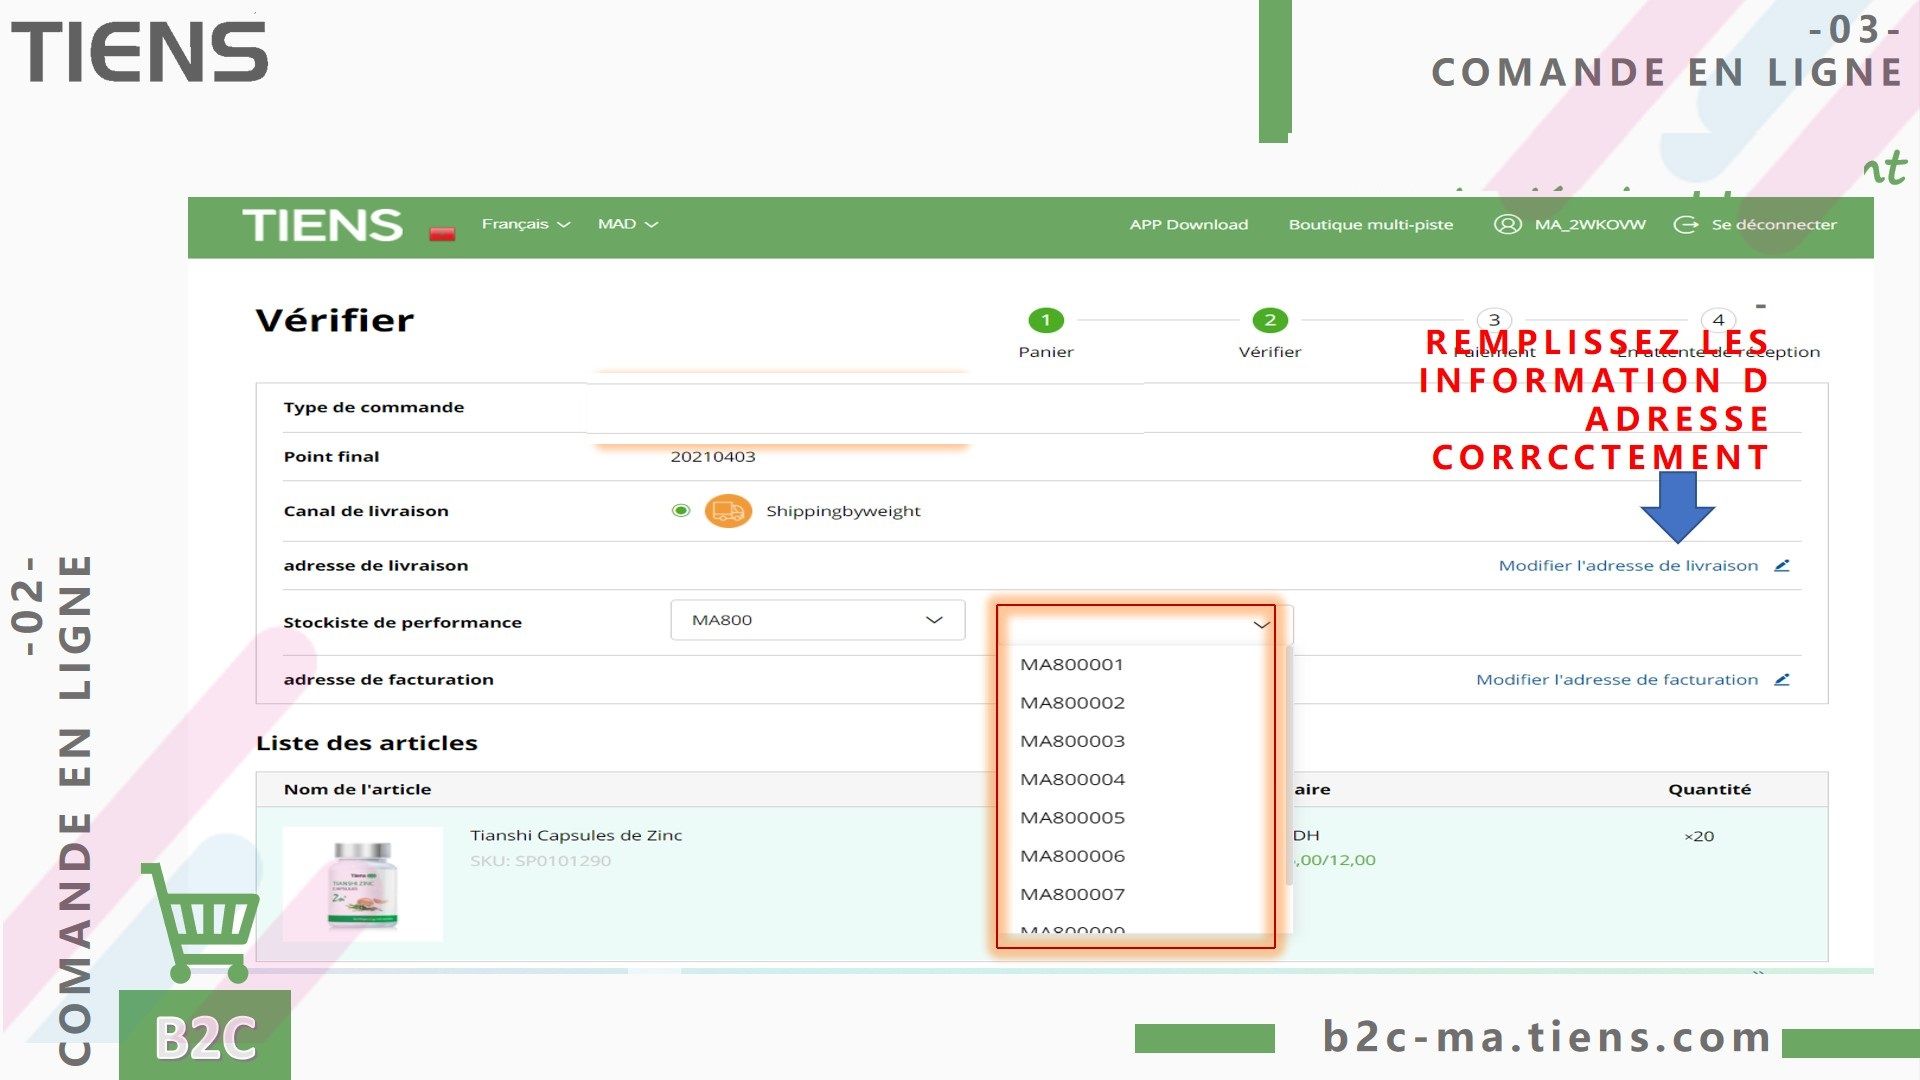Image resolution: width=1920 pixels, height=1080 pixels.
Task: Choose MA800003 from the dropdown list
Action: coord(1072,741)
